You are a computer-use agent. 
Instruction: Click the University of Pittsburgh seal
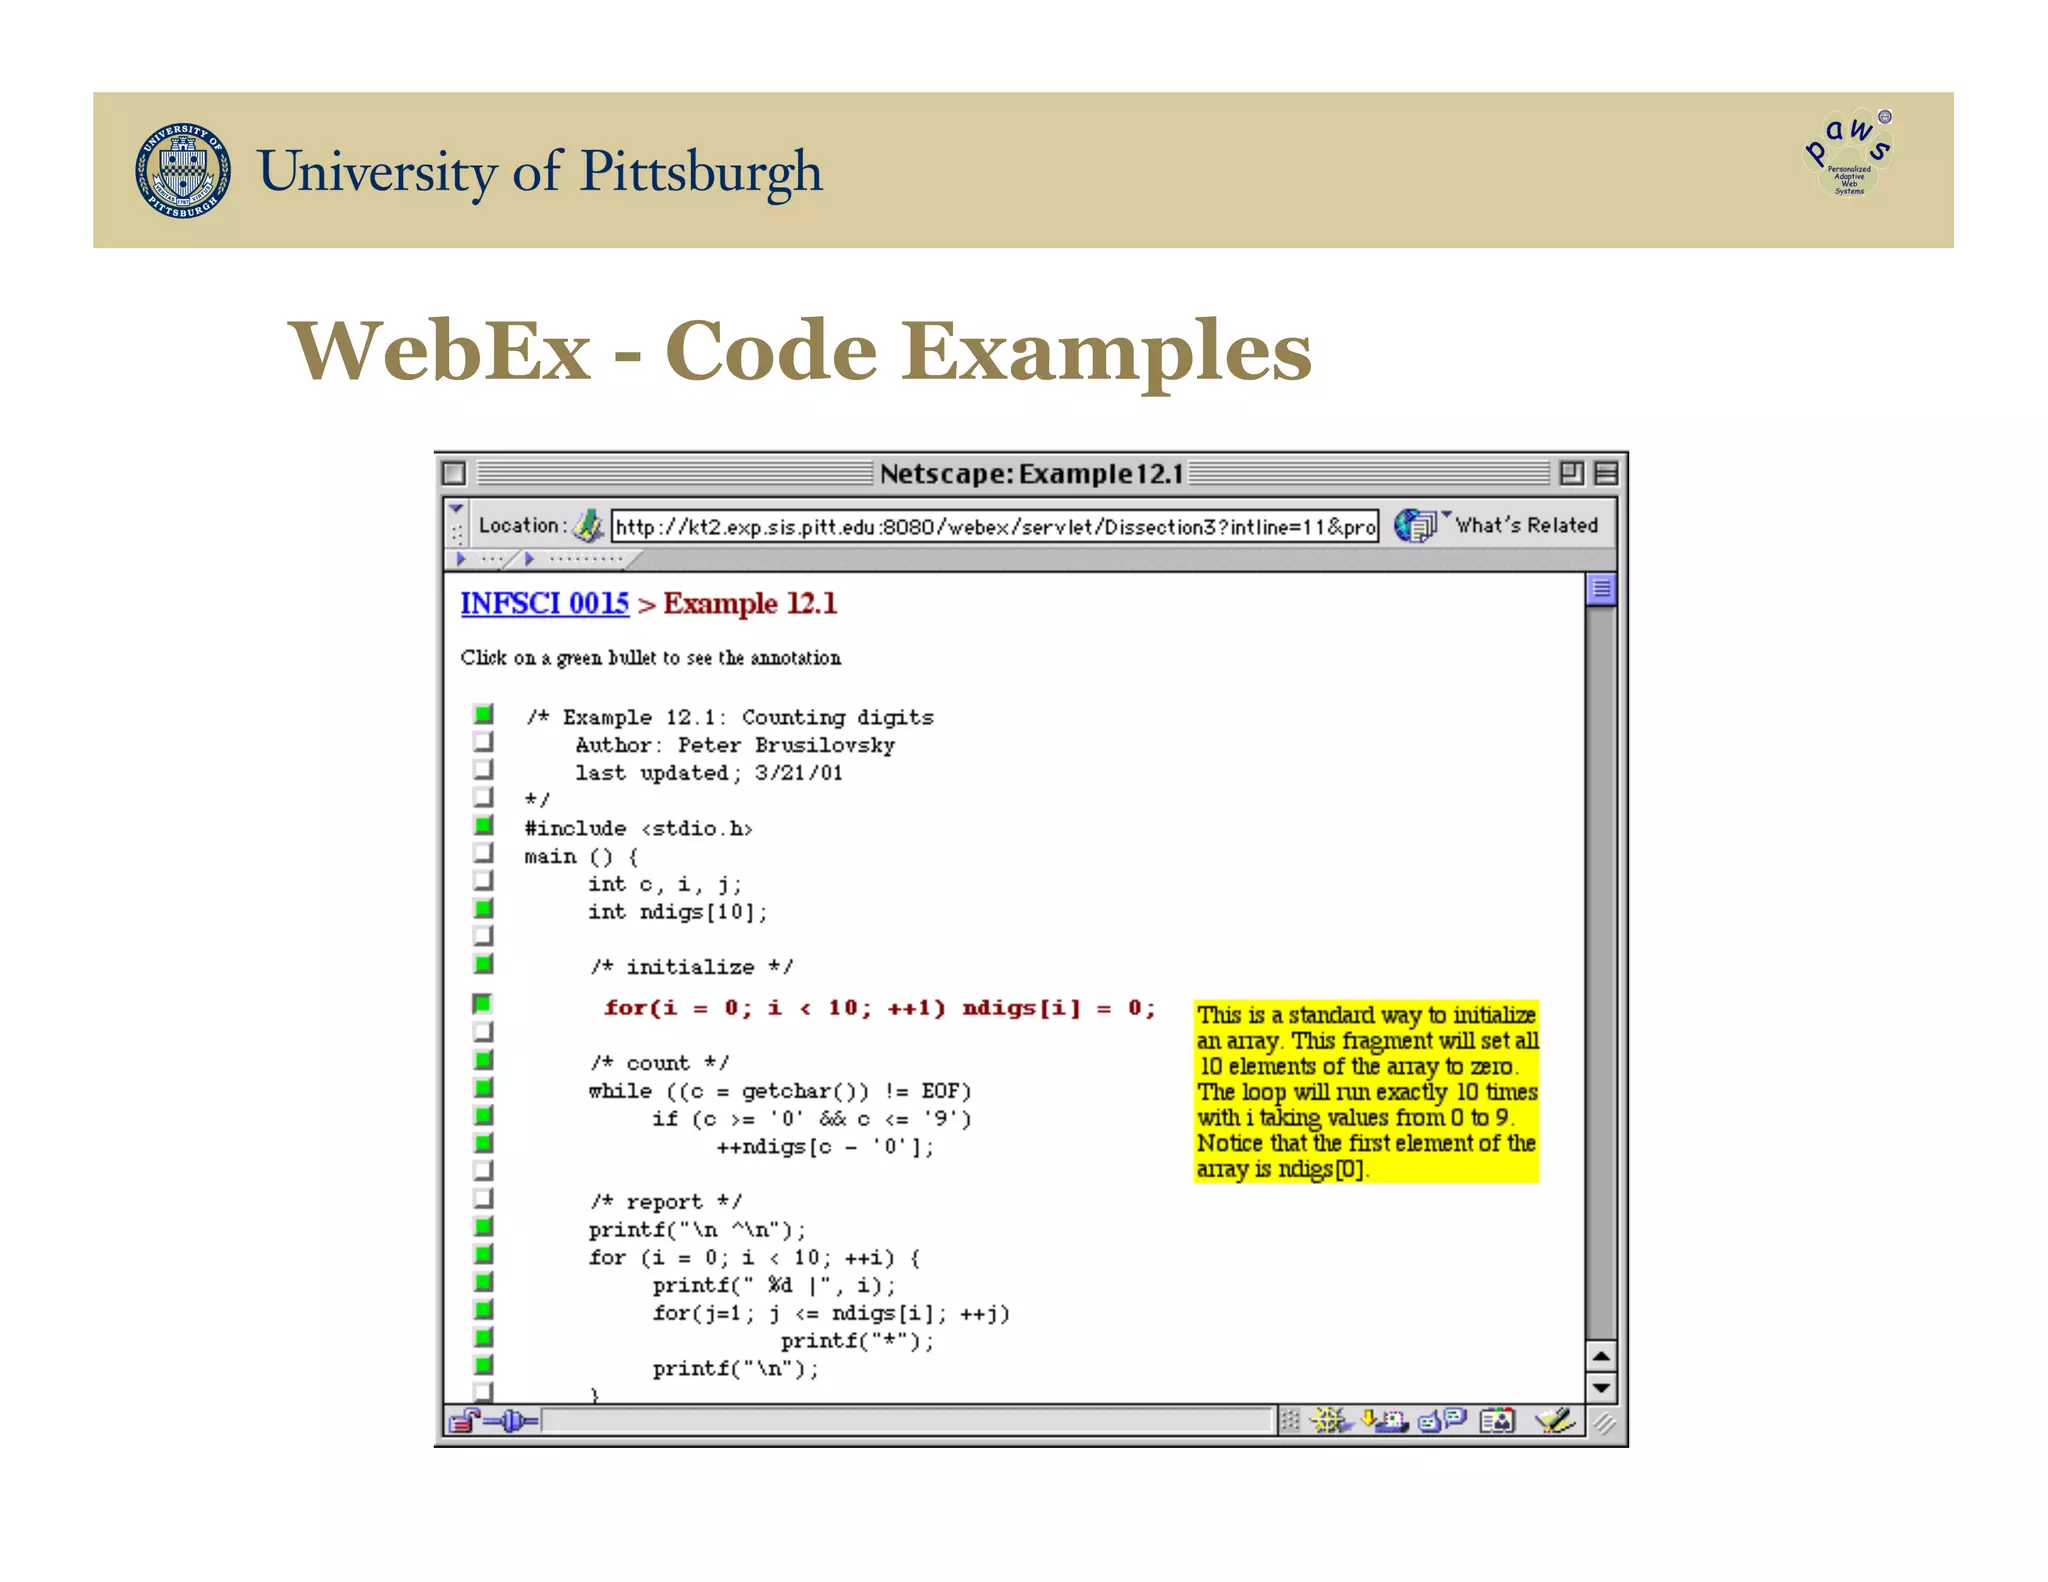point(183,171)
